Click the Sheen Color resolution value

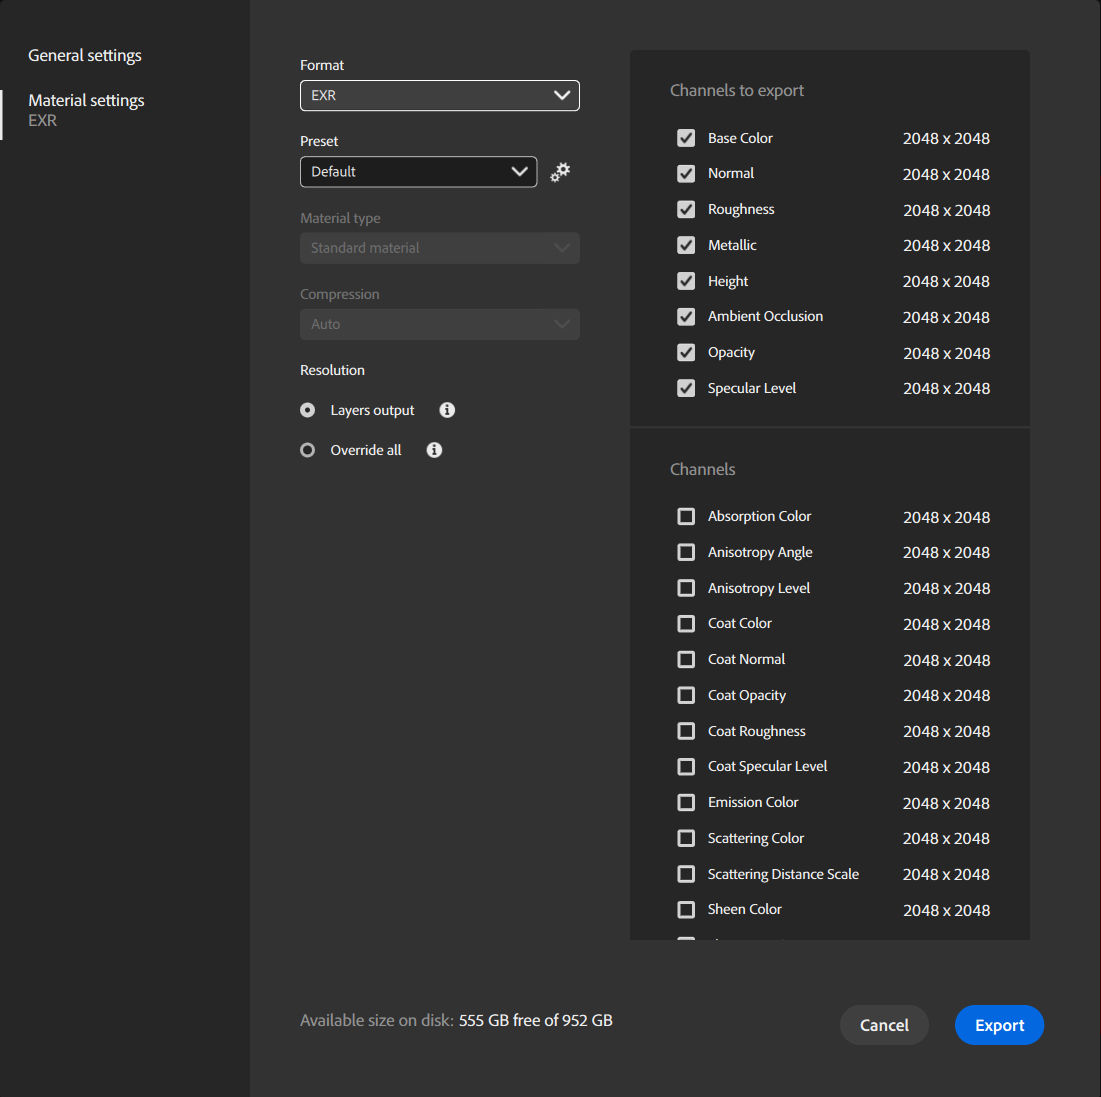tap(946, 911)
